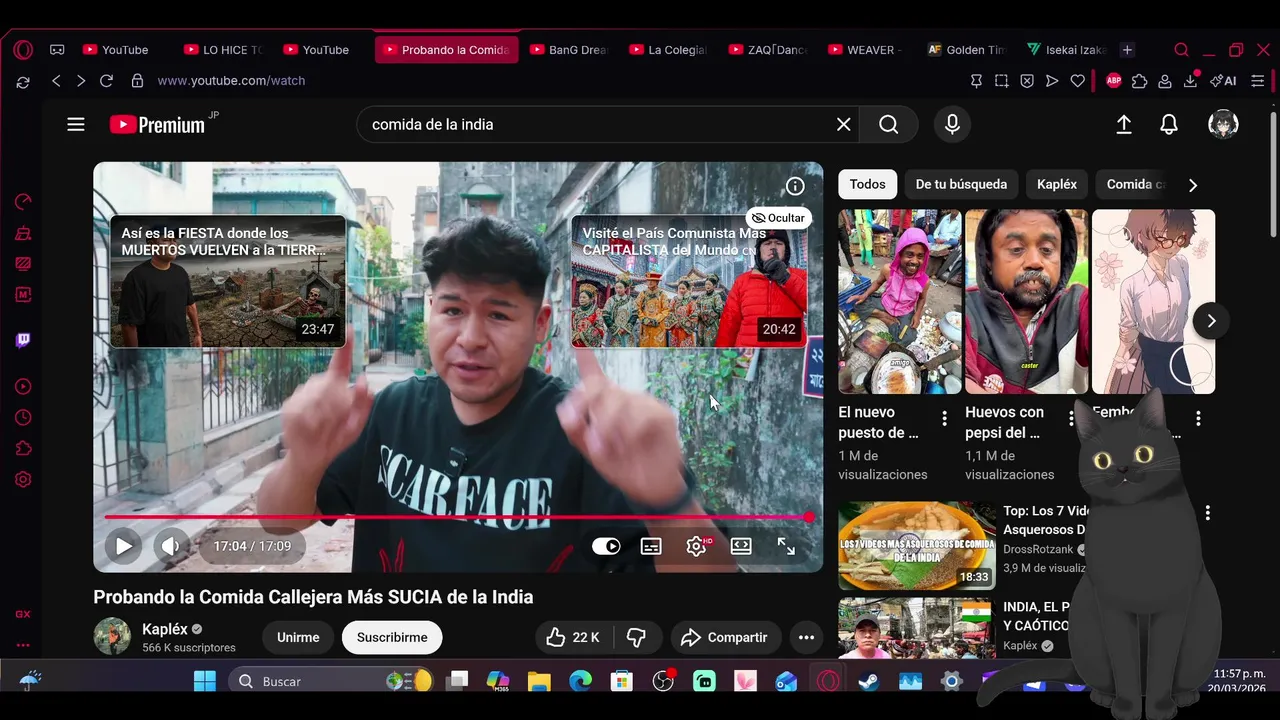Image resolution: width=1280 pixels, height=720 pixels.
Task: Add page to bookmarks with heart icon
Action: [1077, 81]
